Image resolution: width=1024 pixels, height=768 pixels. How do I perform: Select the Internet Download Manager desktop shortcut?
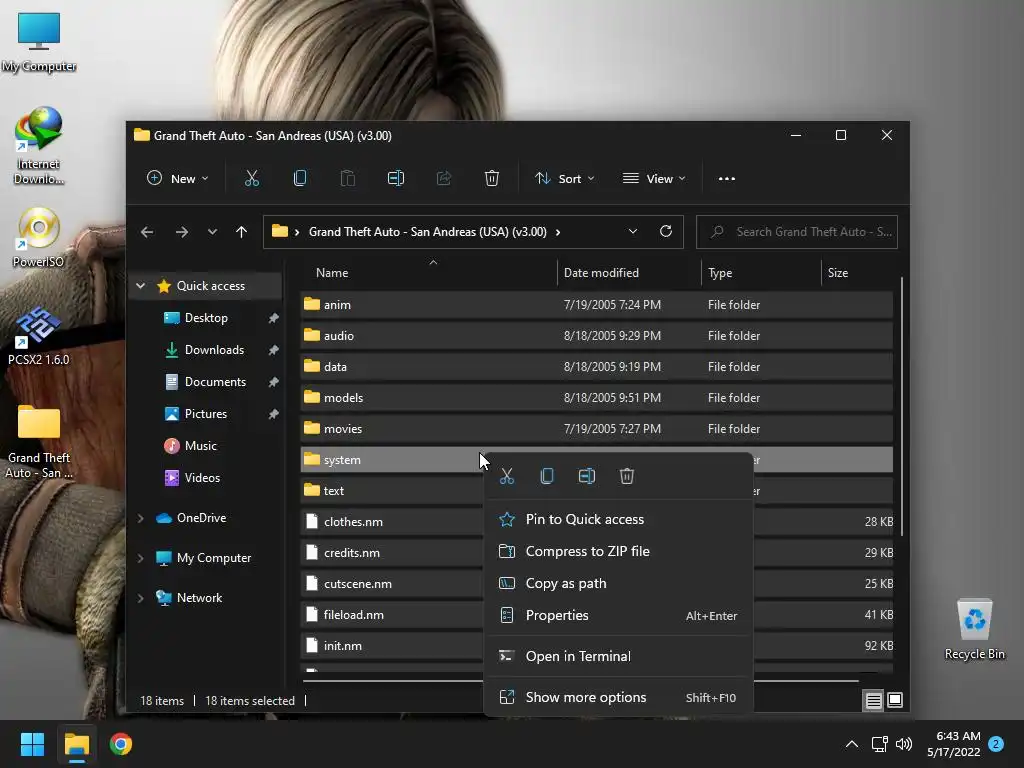click(x=39, y=146)
